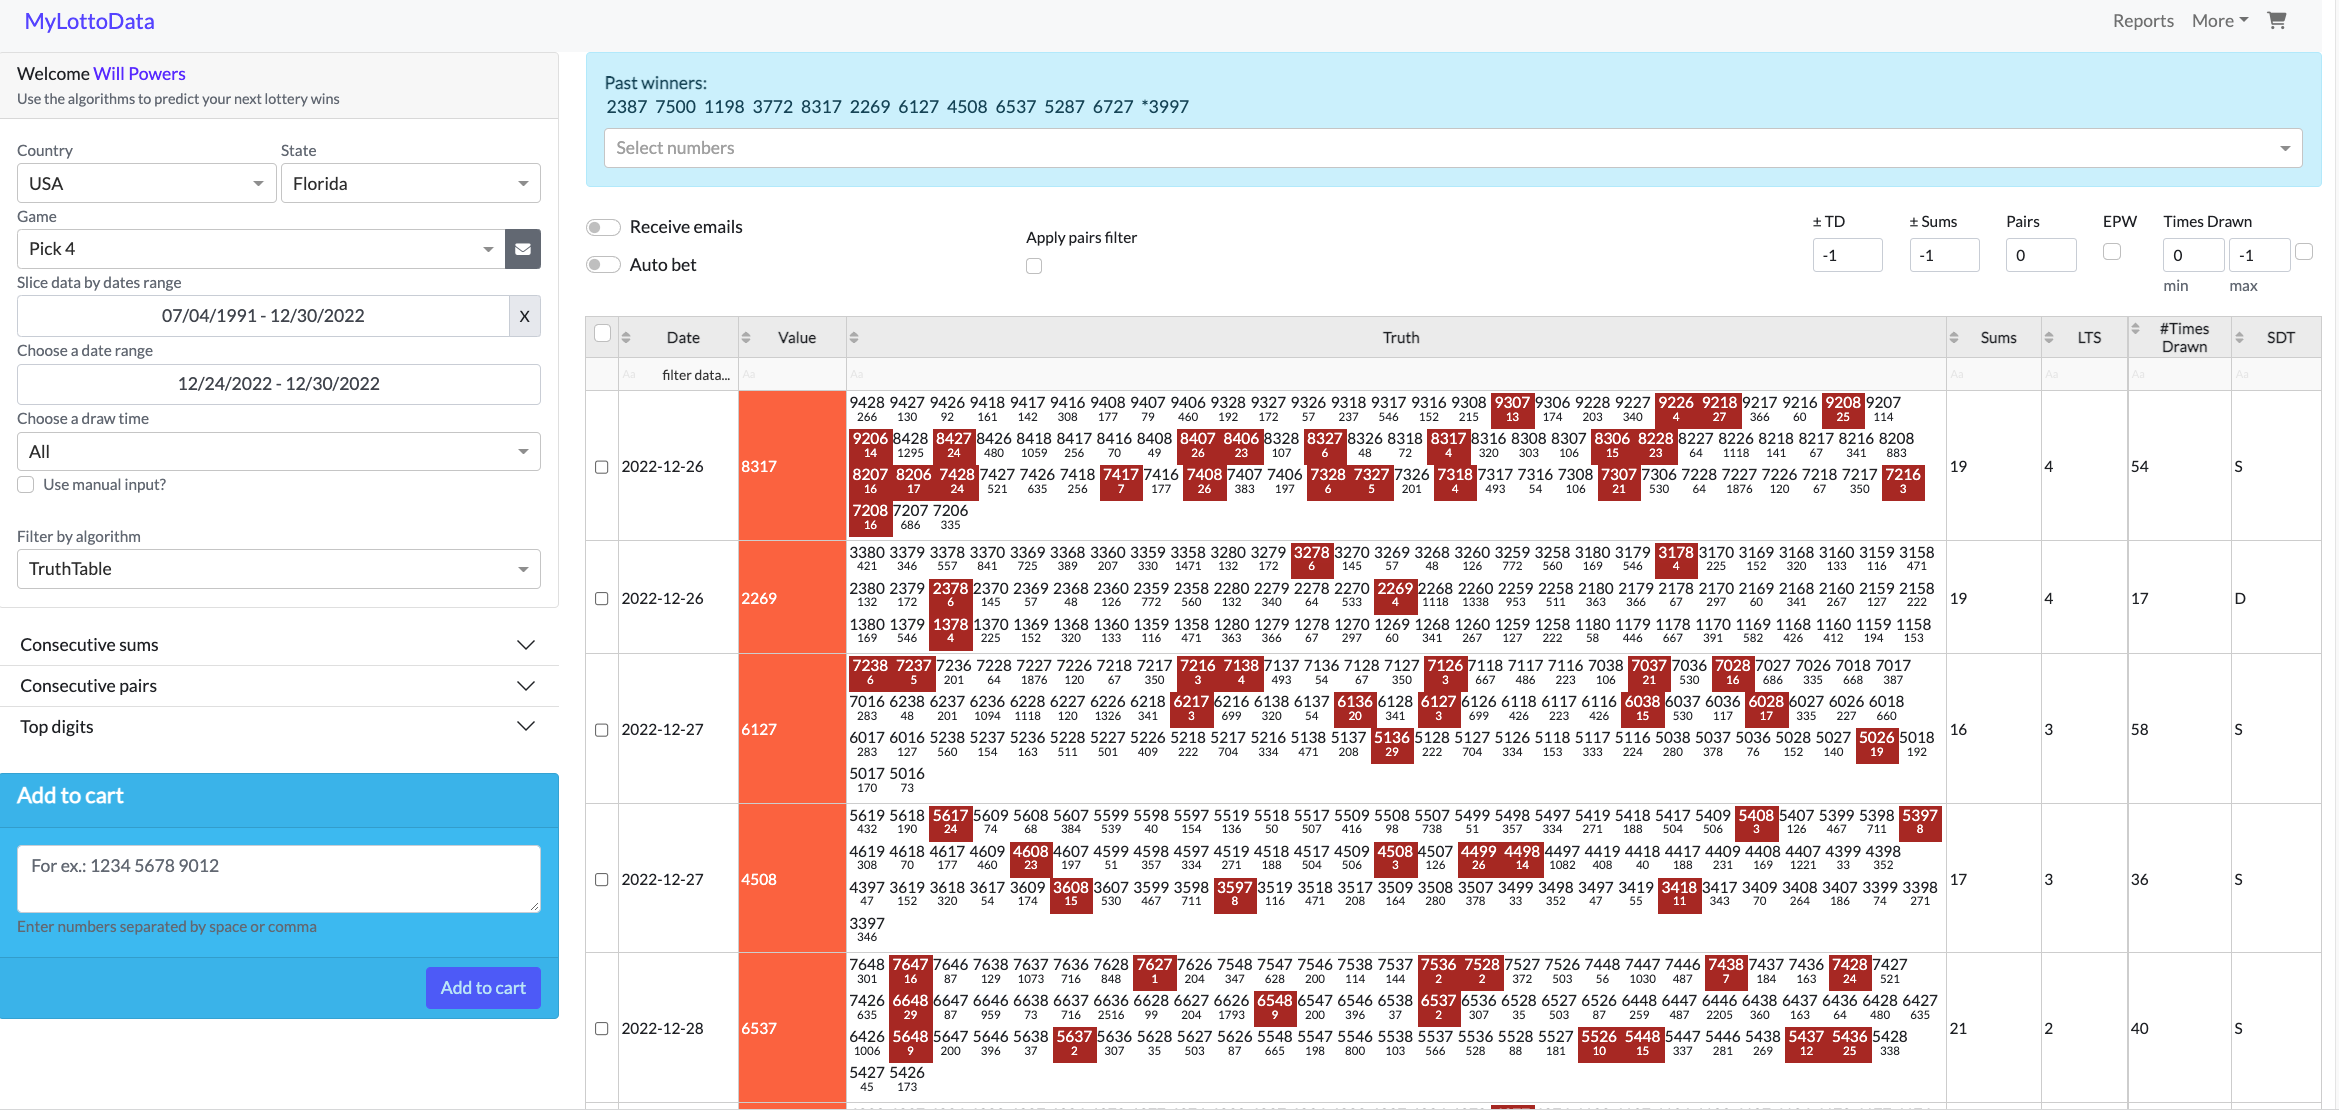
Task: Open the Game dropdown showing Pick 4
Action: (260, 249)
